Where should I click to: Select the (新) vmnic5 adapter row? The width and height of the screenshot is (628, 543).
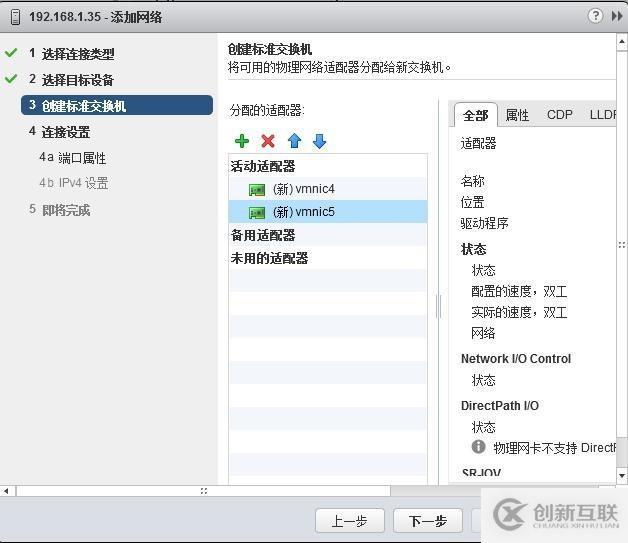[x=328, y=212]
